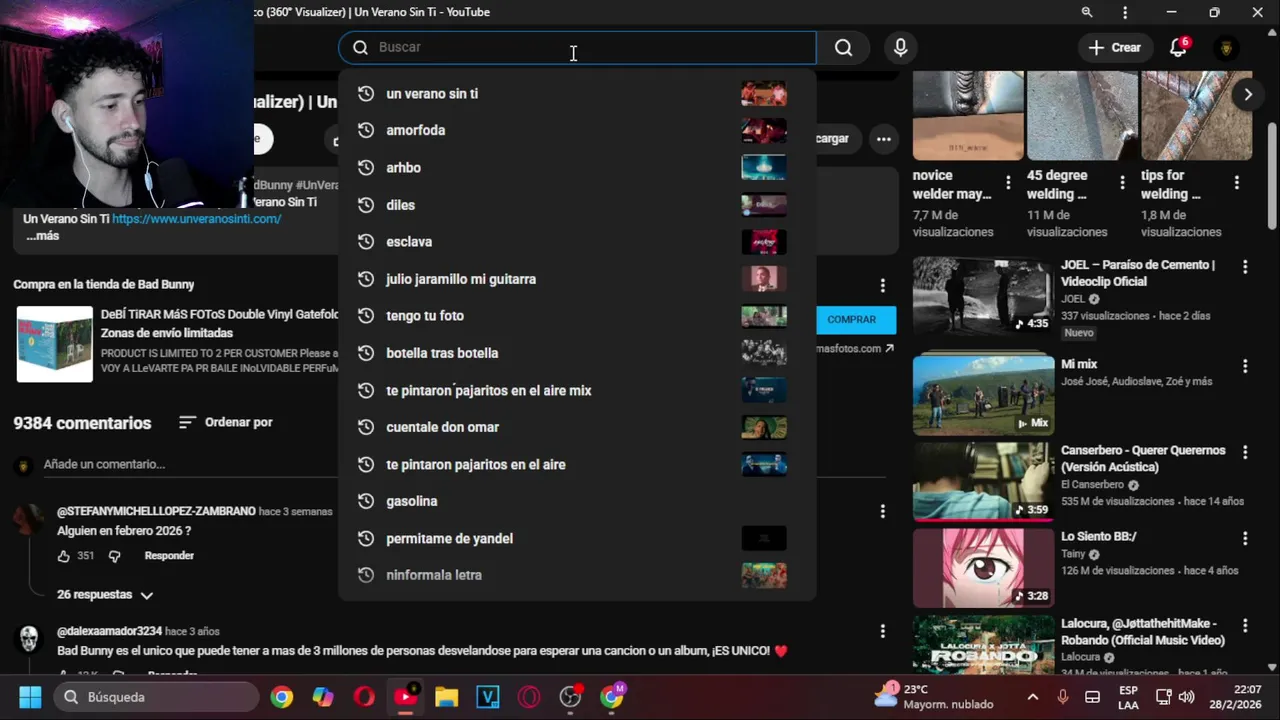Dislike STEFANYMICHELLLOPEZ-ZAMBRANO's comment
Image resolution: width=1280 pixels, height=720 pixels.
click(114, 556)
